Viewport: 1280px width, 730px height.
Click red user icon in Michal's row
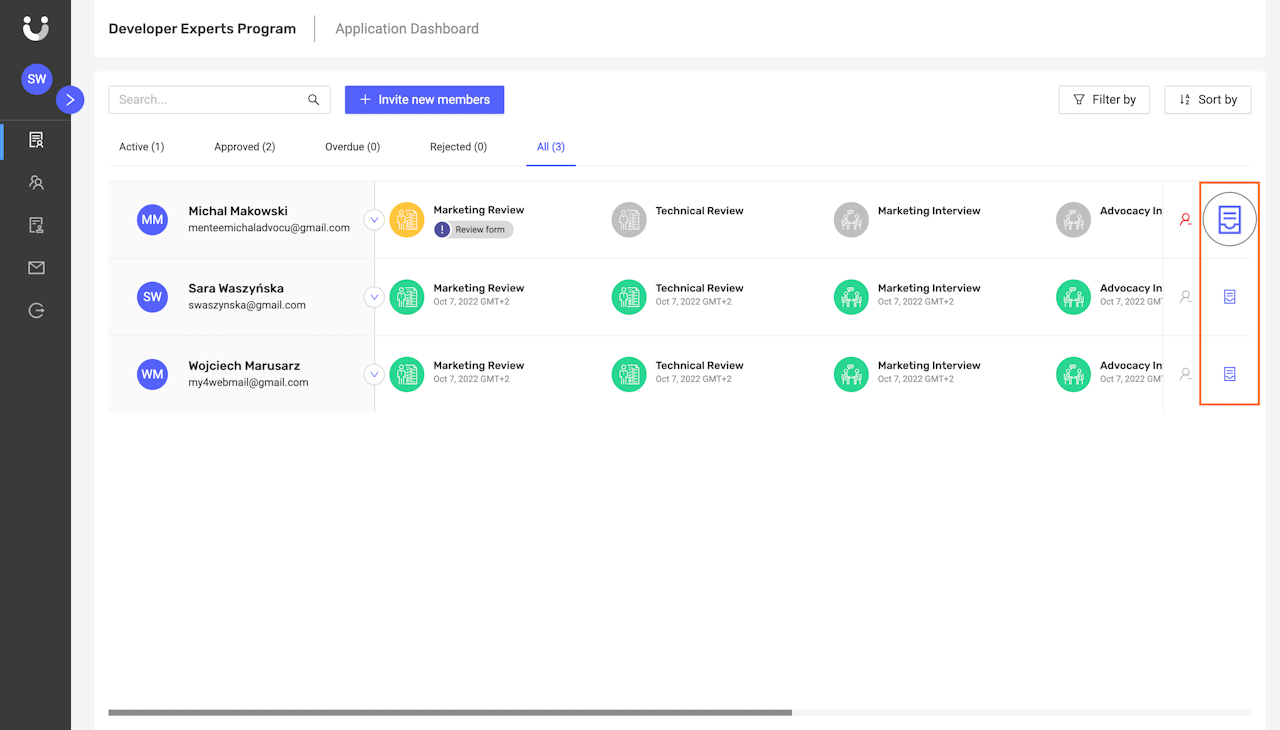1185,219
